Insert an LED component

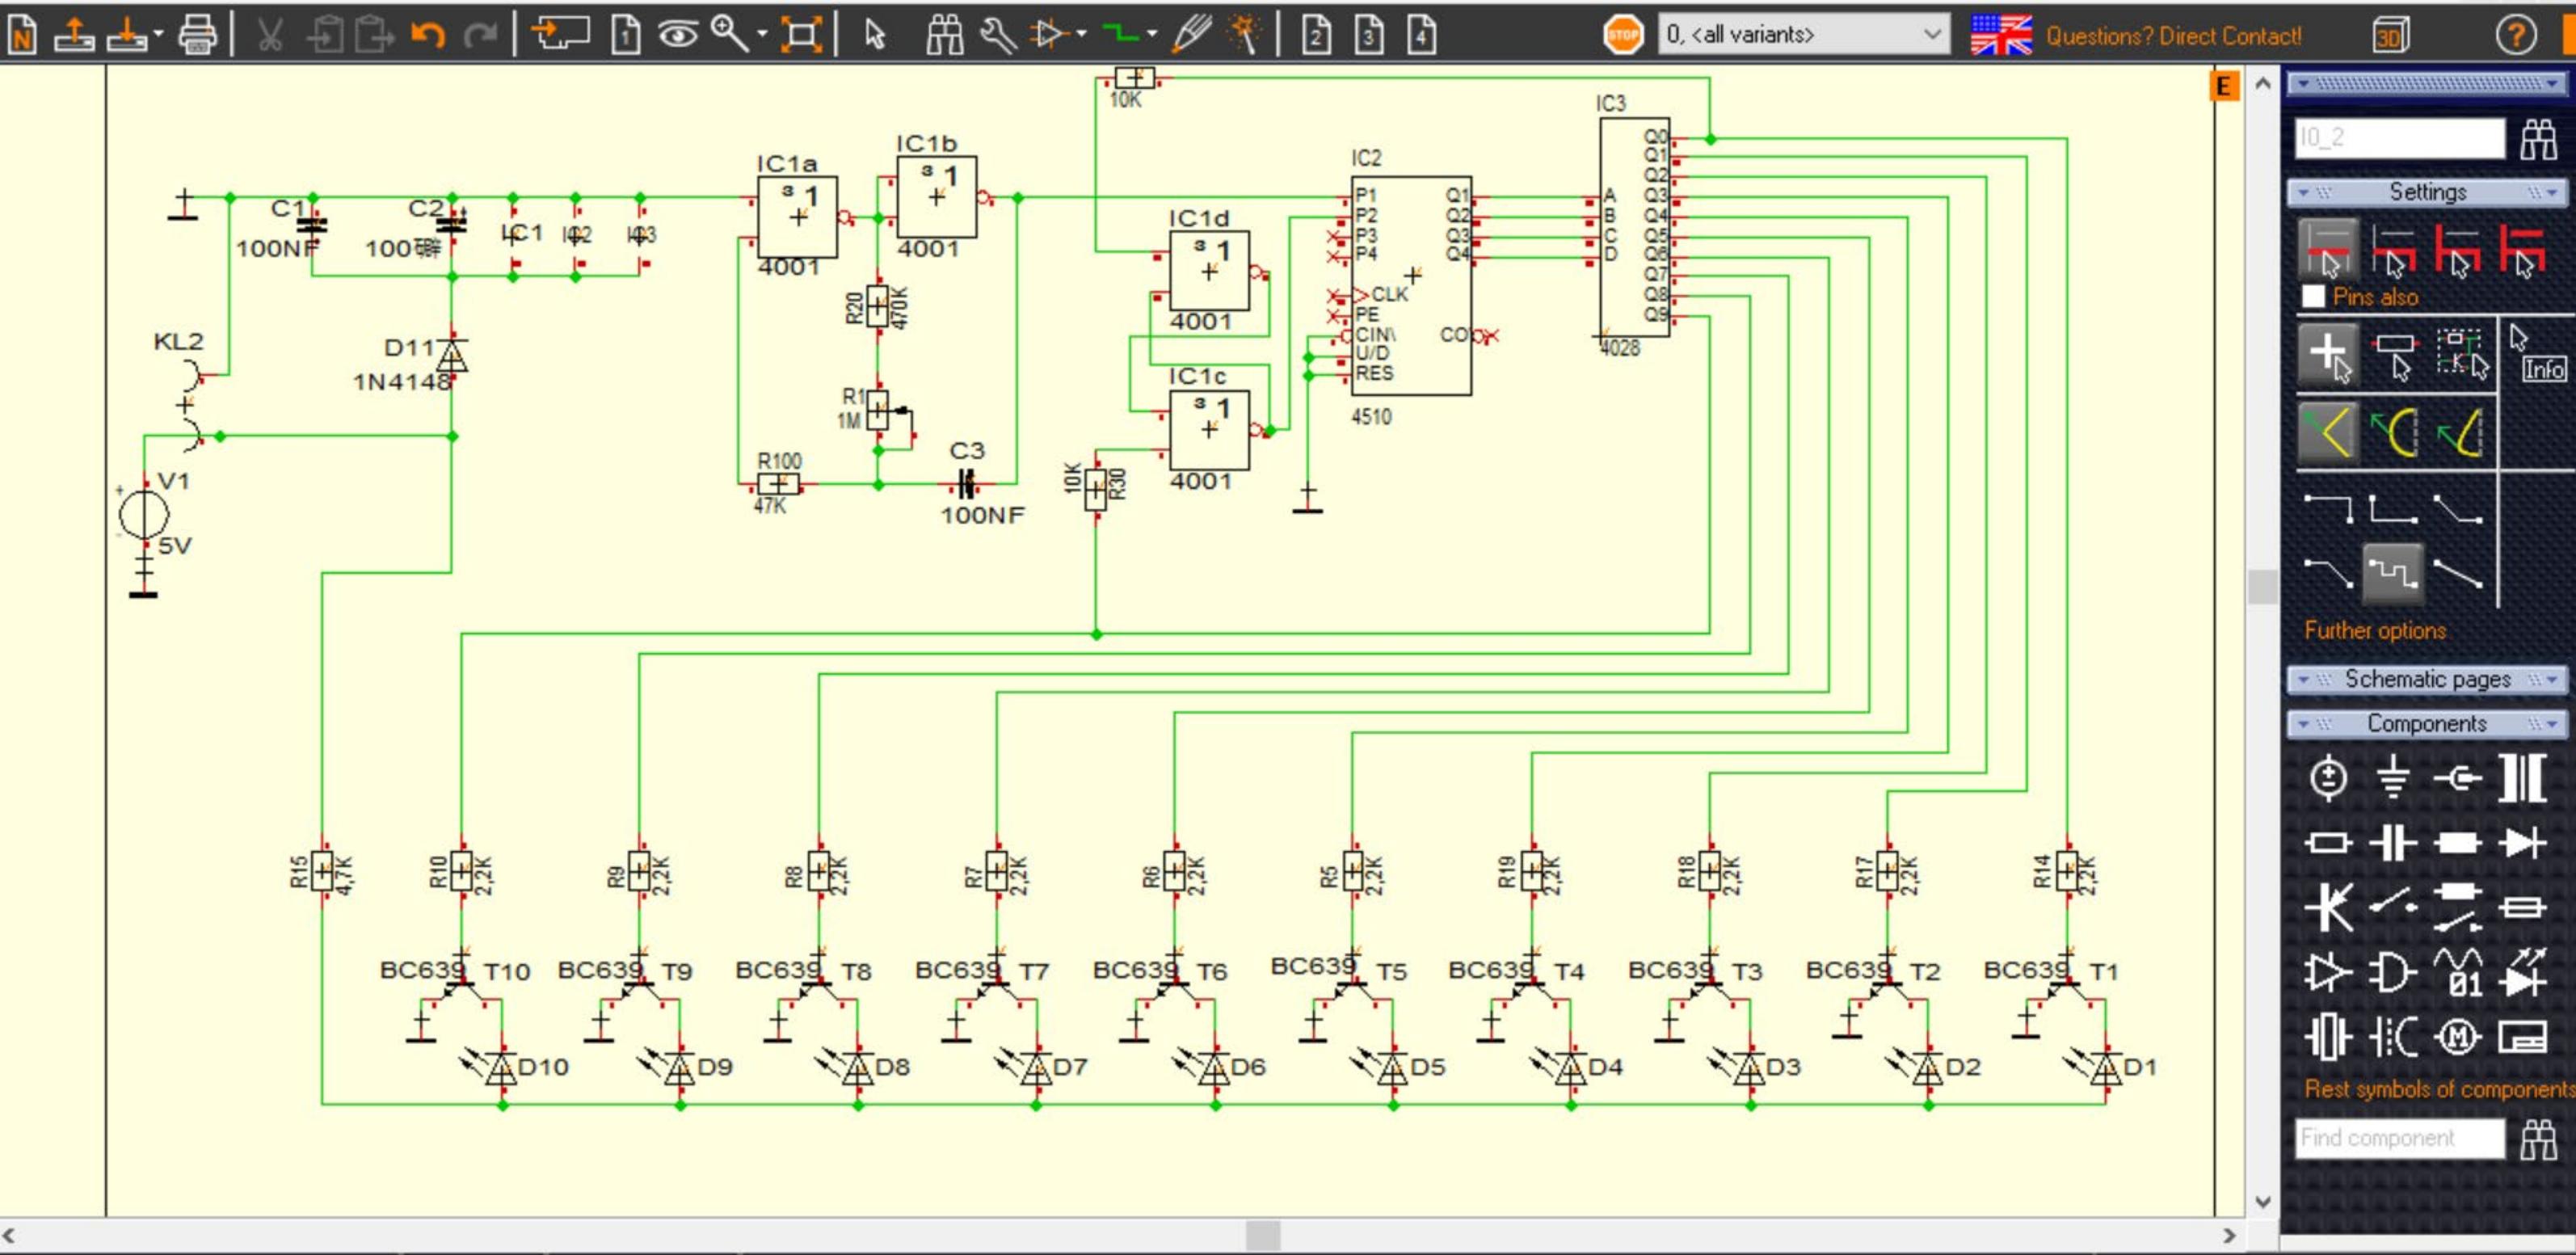pyautogui.click(x=2523, y=973)
